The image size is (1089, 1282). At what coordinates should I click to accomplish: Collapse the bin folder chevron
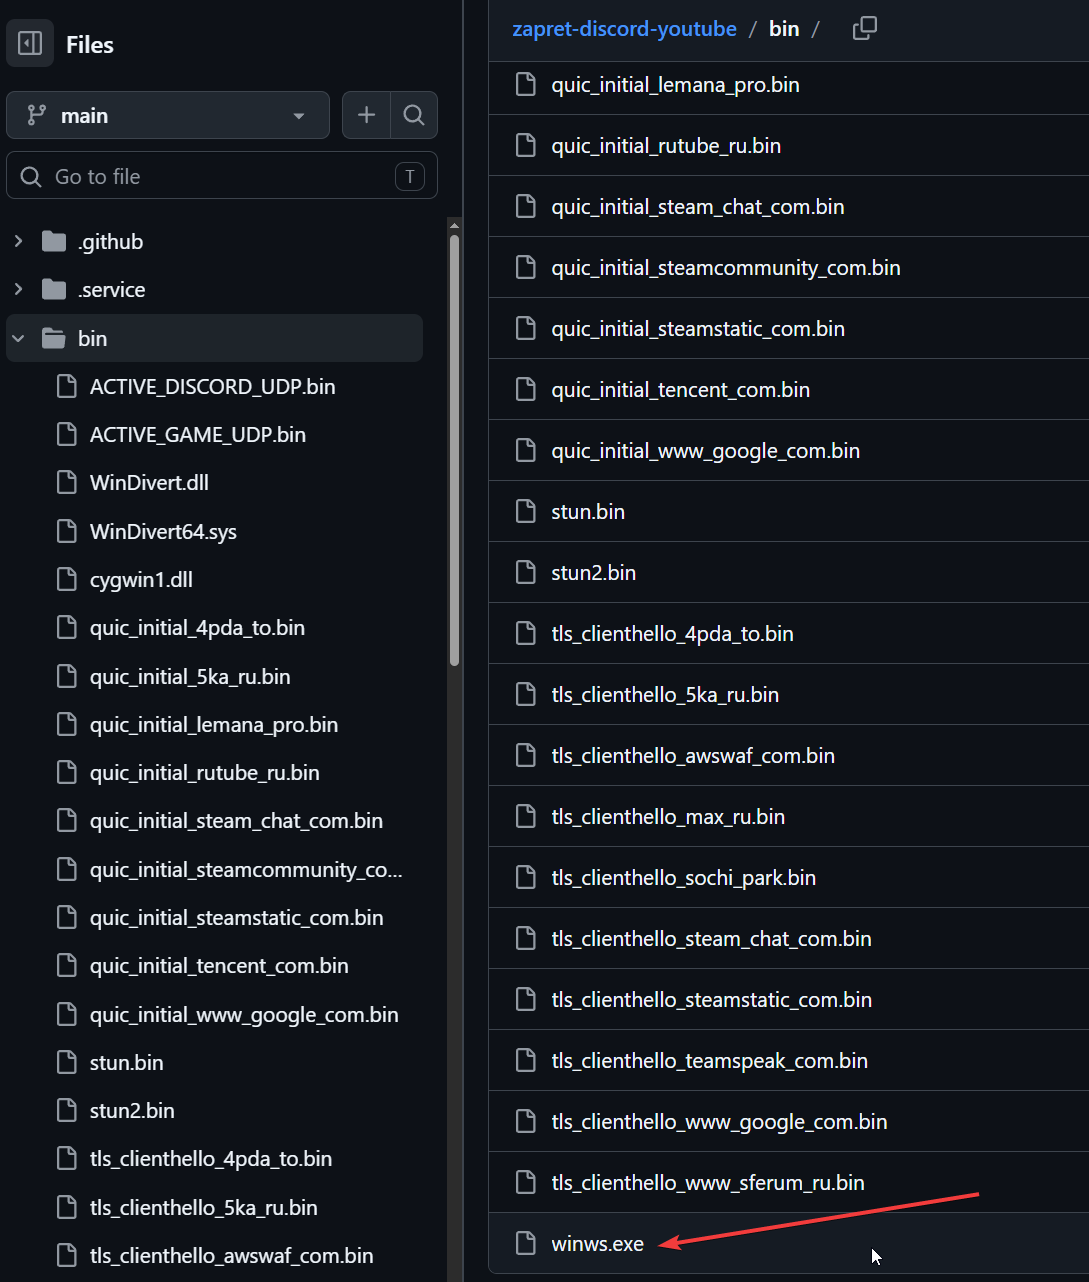pos(18,338)
